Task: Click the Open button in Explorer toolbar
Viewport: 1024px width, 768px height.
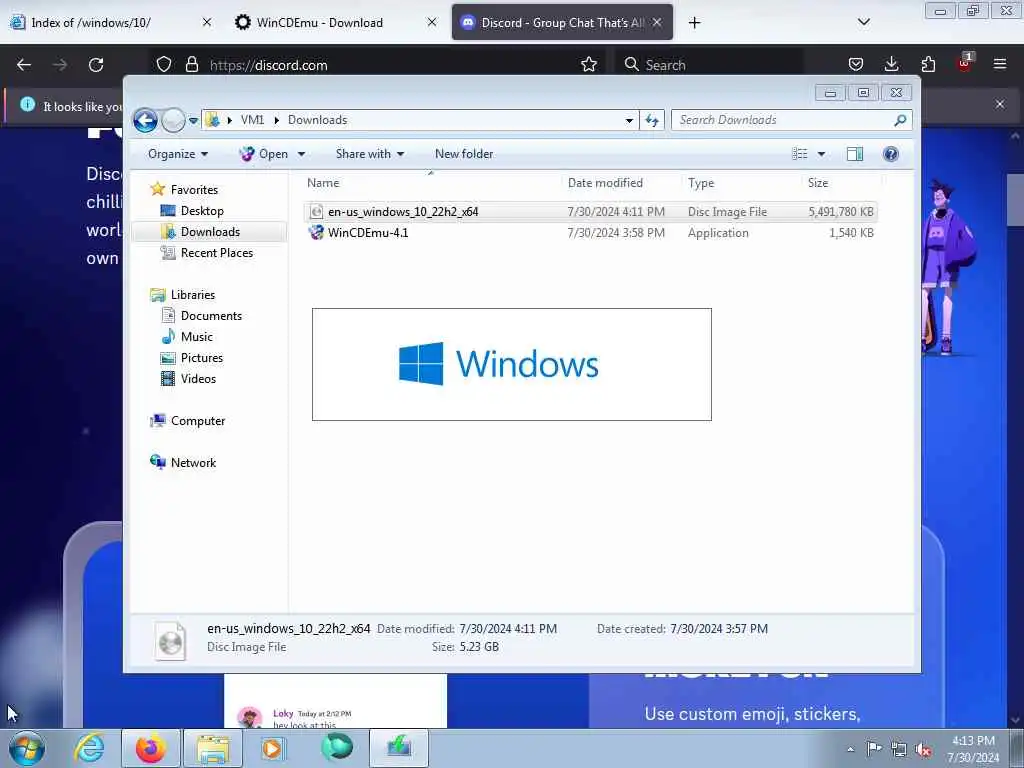Action: pyautogui.click(x=264, y=154)
